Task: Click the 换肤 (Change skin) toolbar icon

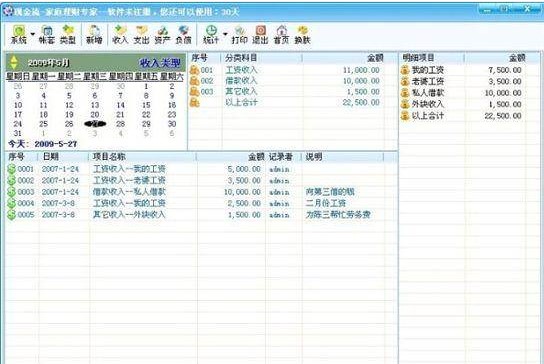Action: (302, 35)
